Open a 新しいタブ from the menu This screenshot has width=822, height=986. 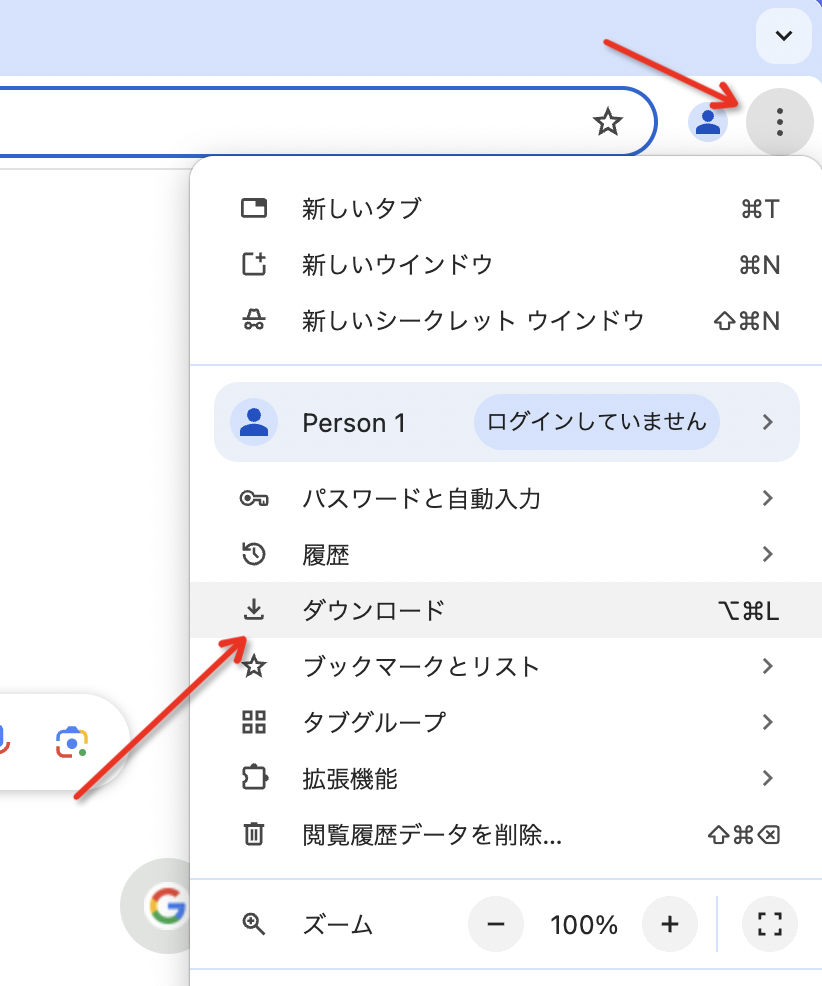pos(360,208)
